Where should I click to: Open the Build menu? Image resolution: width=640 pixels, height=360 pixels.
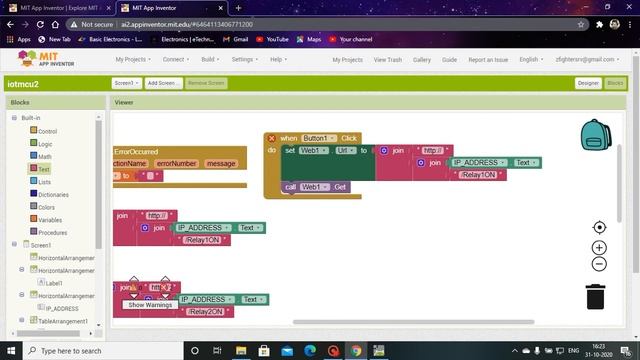point(210,60)
